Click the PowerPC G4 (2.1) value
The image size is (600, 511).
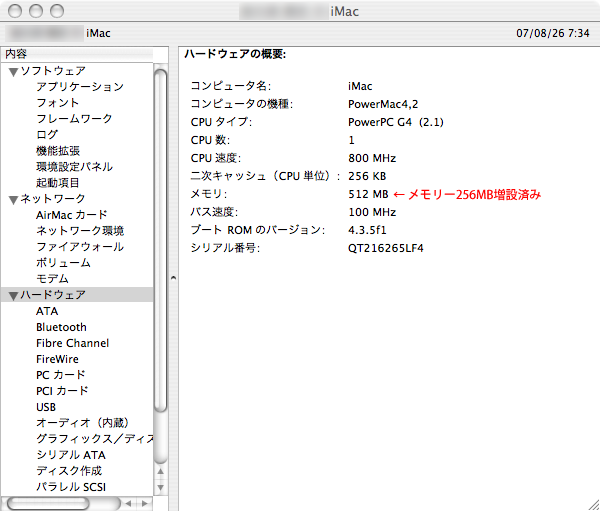pos(396,122)
